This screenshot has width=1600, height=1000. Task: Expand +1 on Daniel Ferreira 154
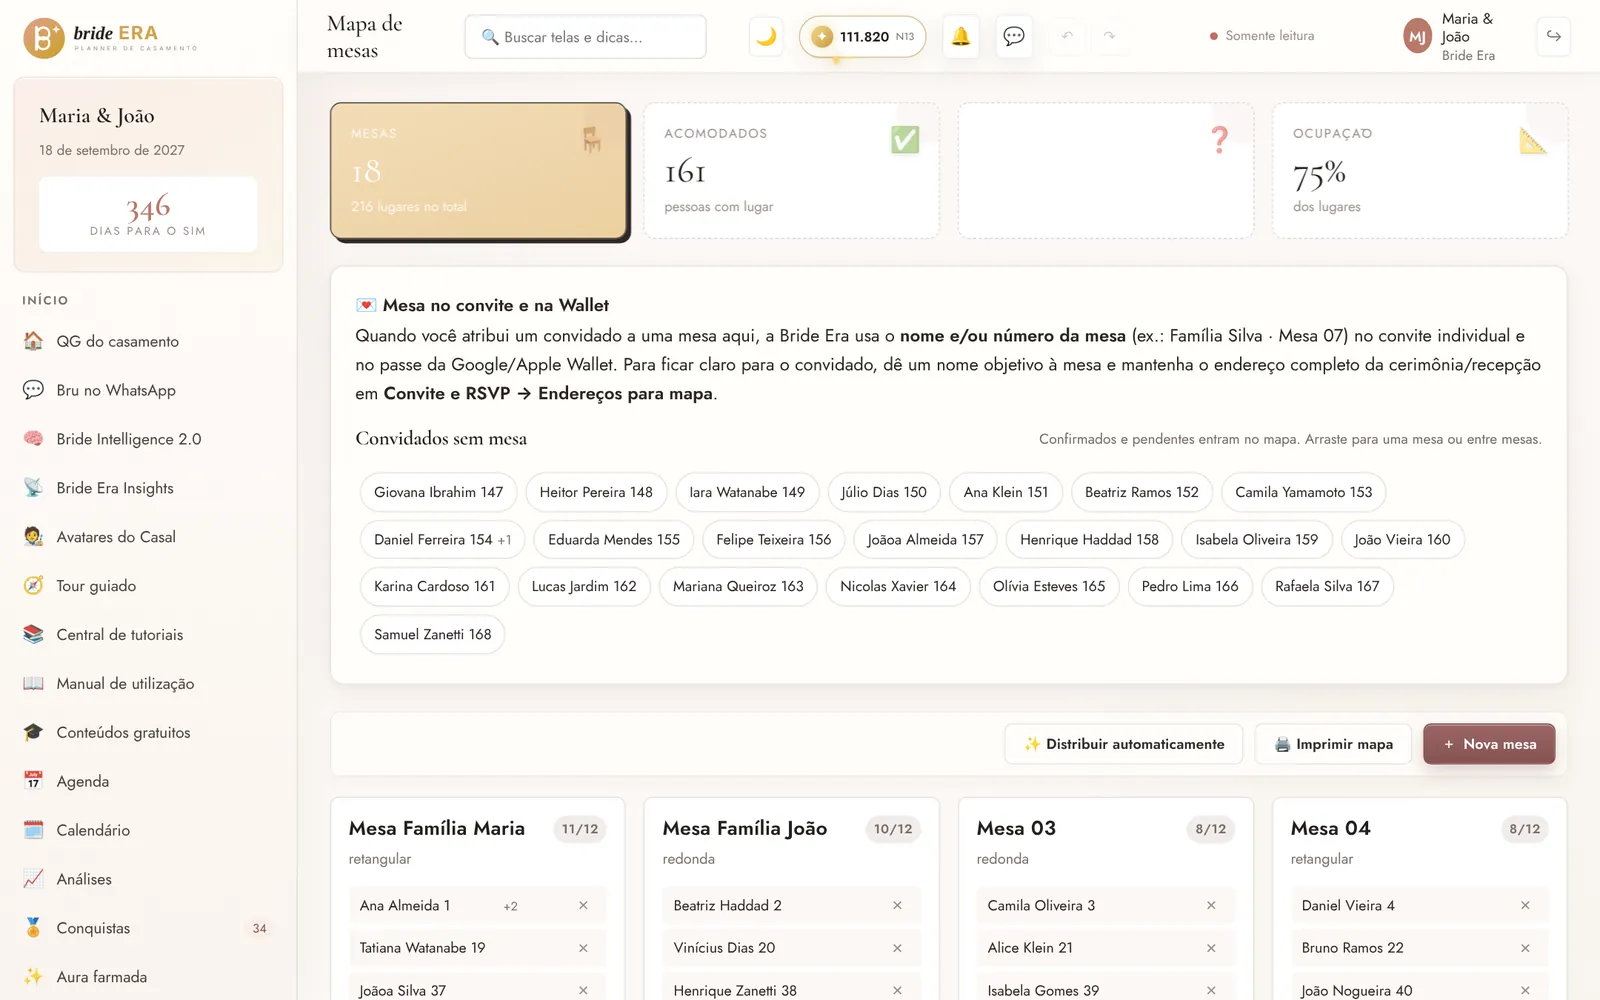click(505, 540)
